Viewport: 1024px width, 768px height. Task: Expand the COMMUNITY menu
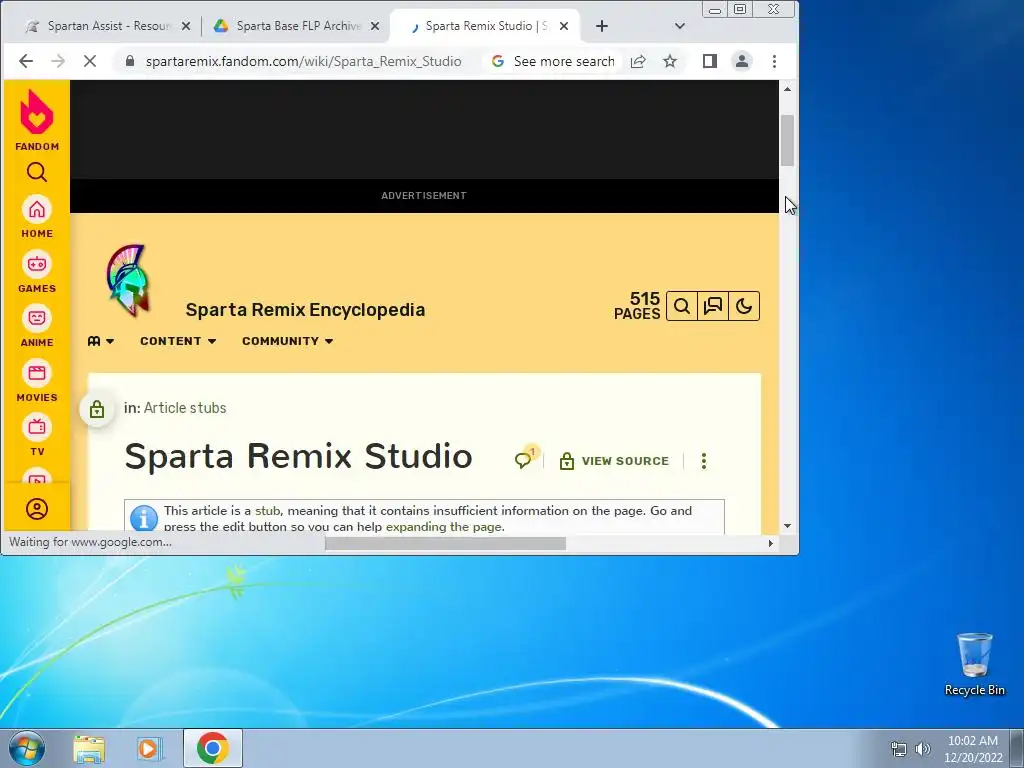[x=287, y=341]
